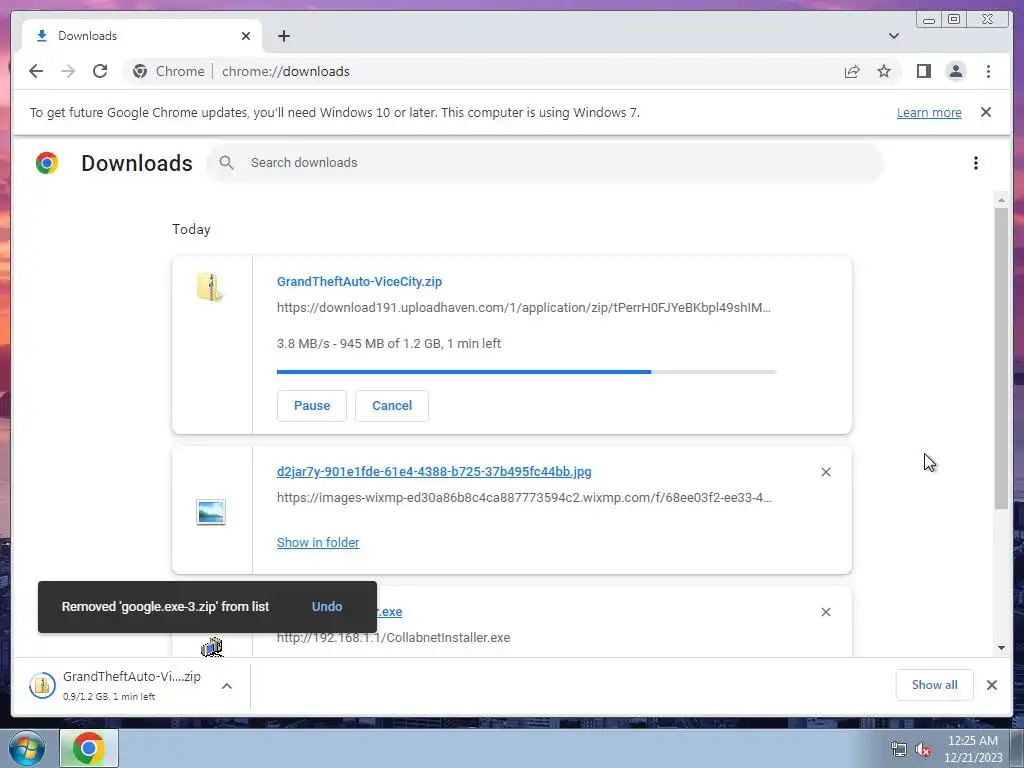Viewport: 1024px width, 768px height.
Task: Click Show all downloads button
Action: (x=935, y=685)
